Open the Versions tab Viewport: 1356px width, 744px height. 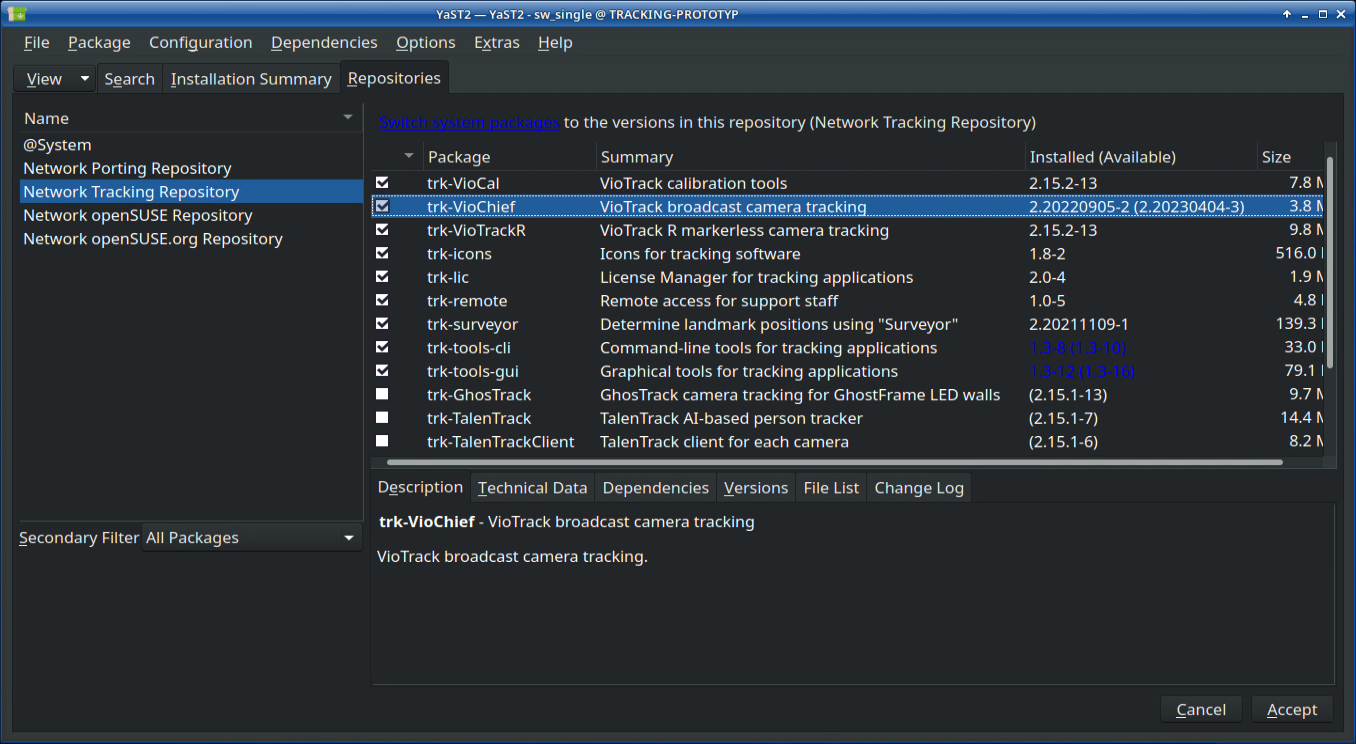(756, 488)
